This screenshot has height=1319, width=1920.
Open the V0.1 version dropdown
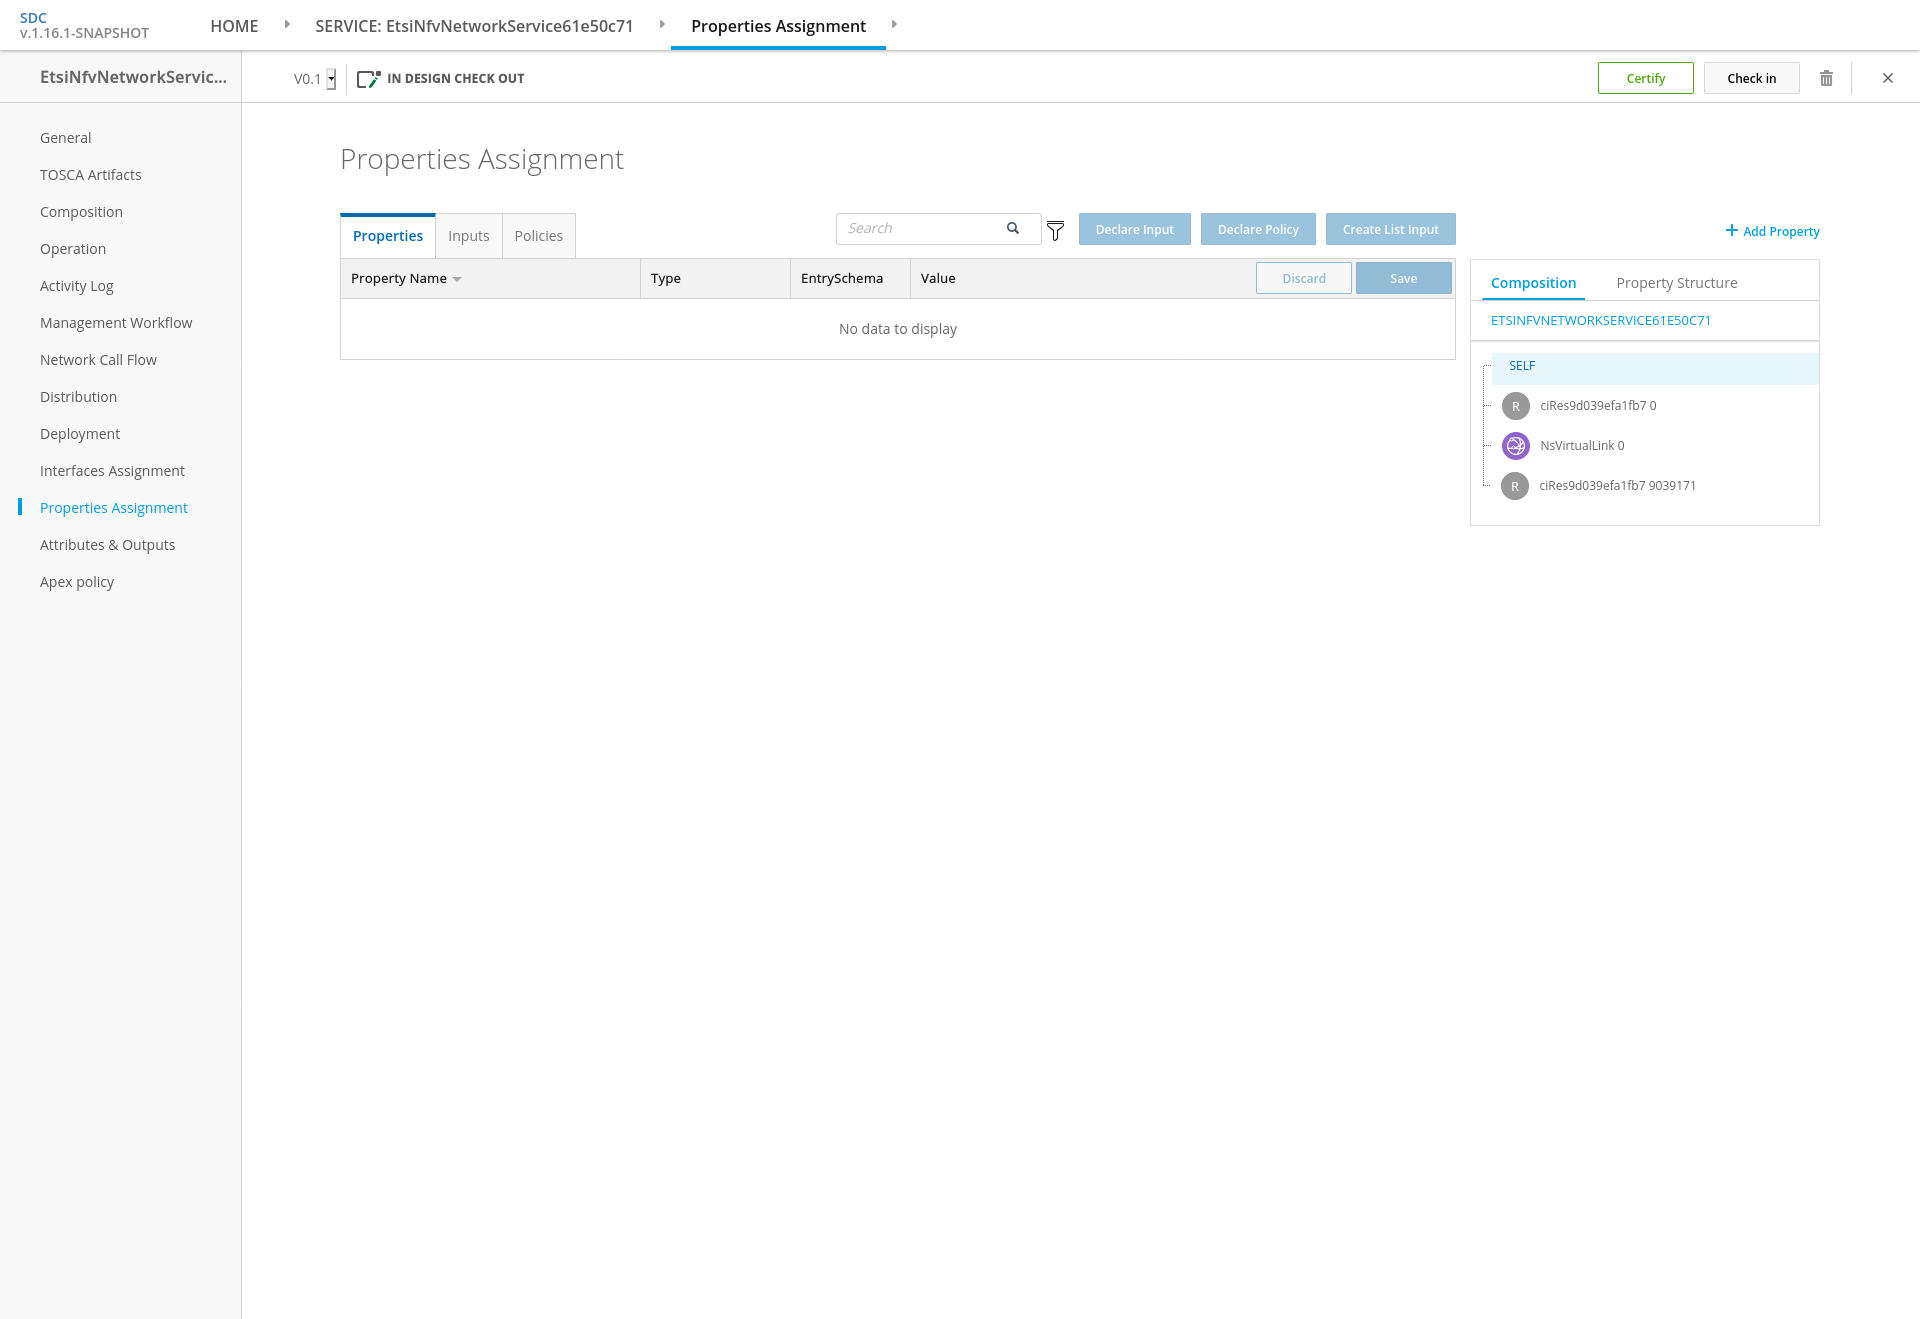pos(331,79)
